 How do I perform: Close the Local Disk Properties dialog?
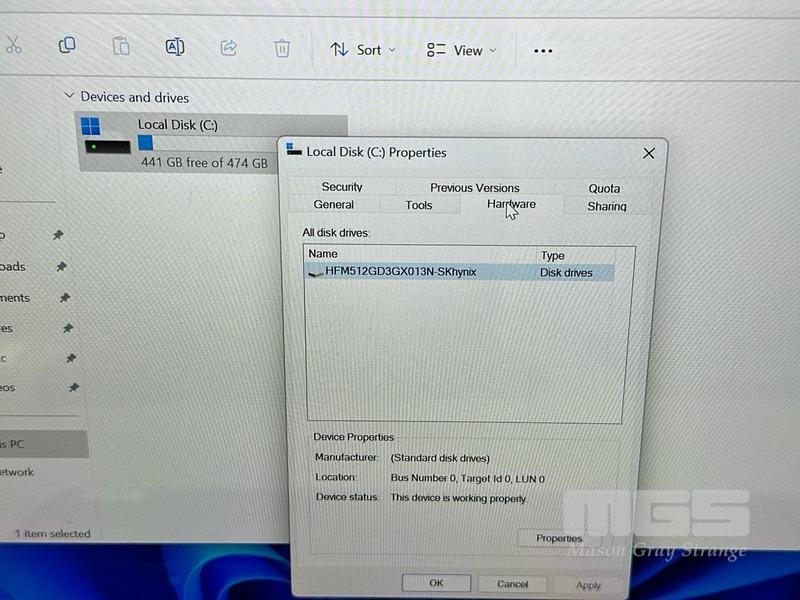pyautogui.click(x=648, y=153)
